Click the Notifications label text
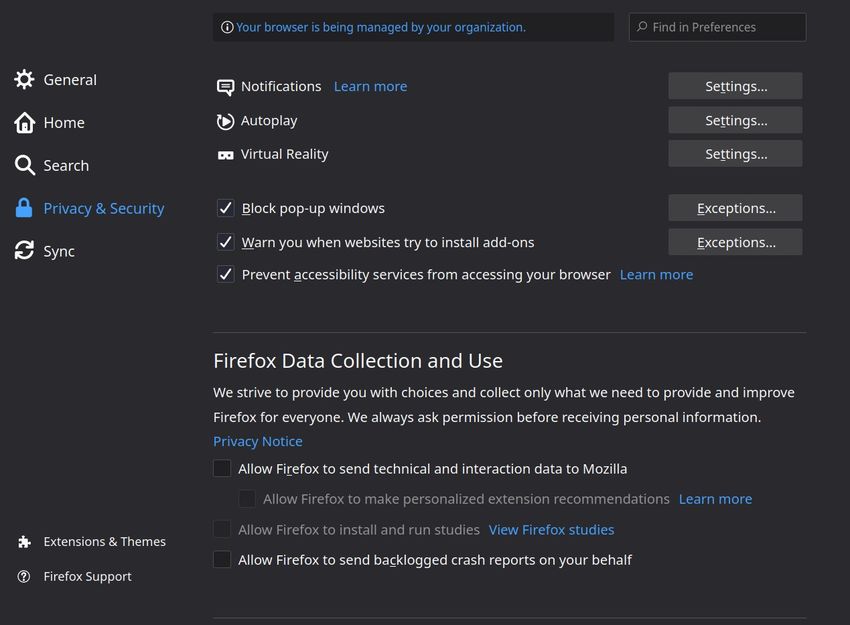The image size is (850, 625). point(281,87)
